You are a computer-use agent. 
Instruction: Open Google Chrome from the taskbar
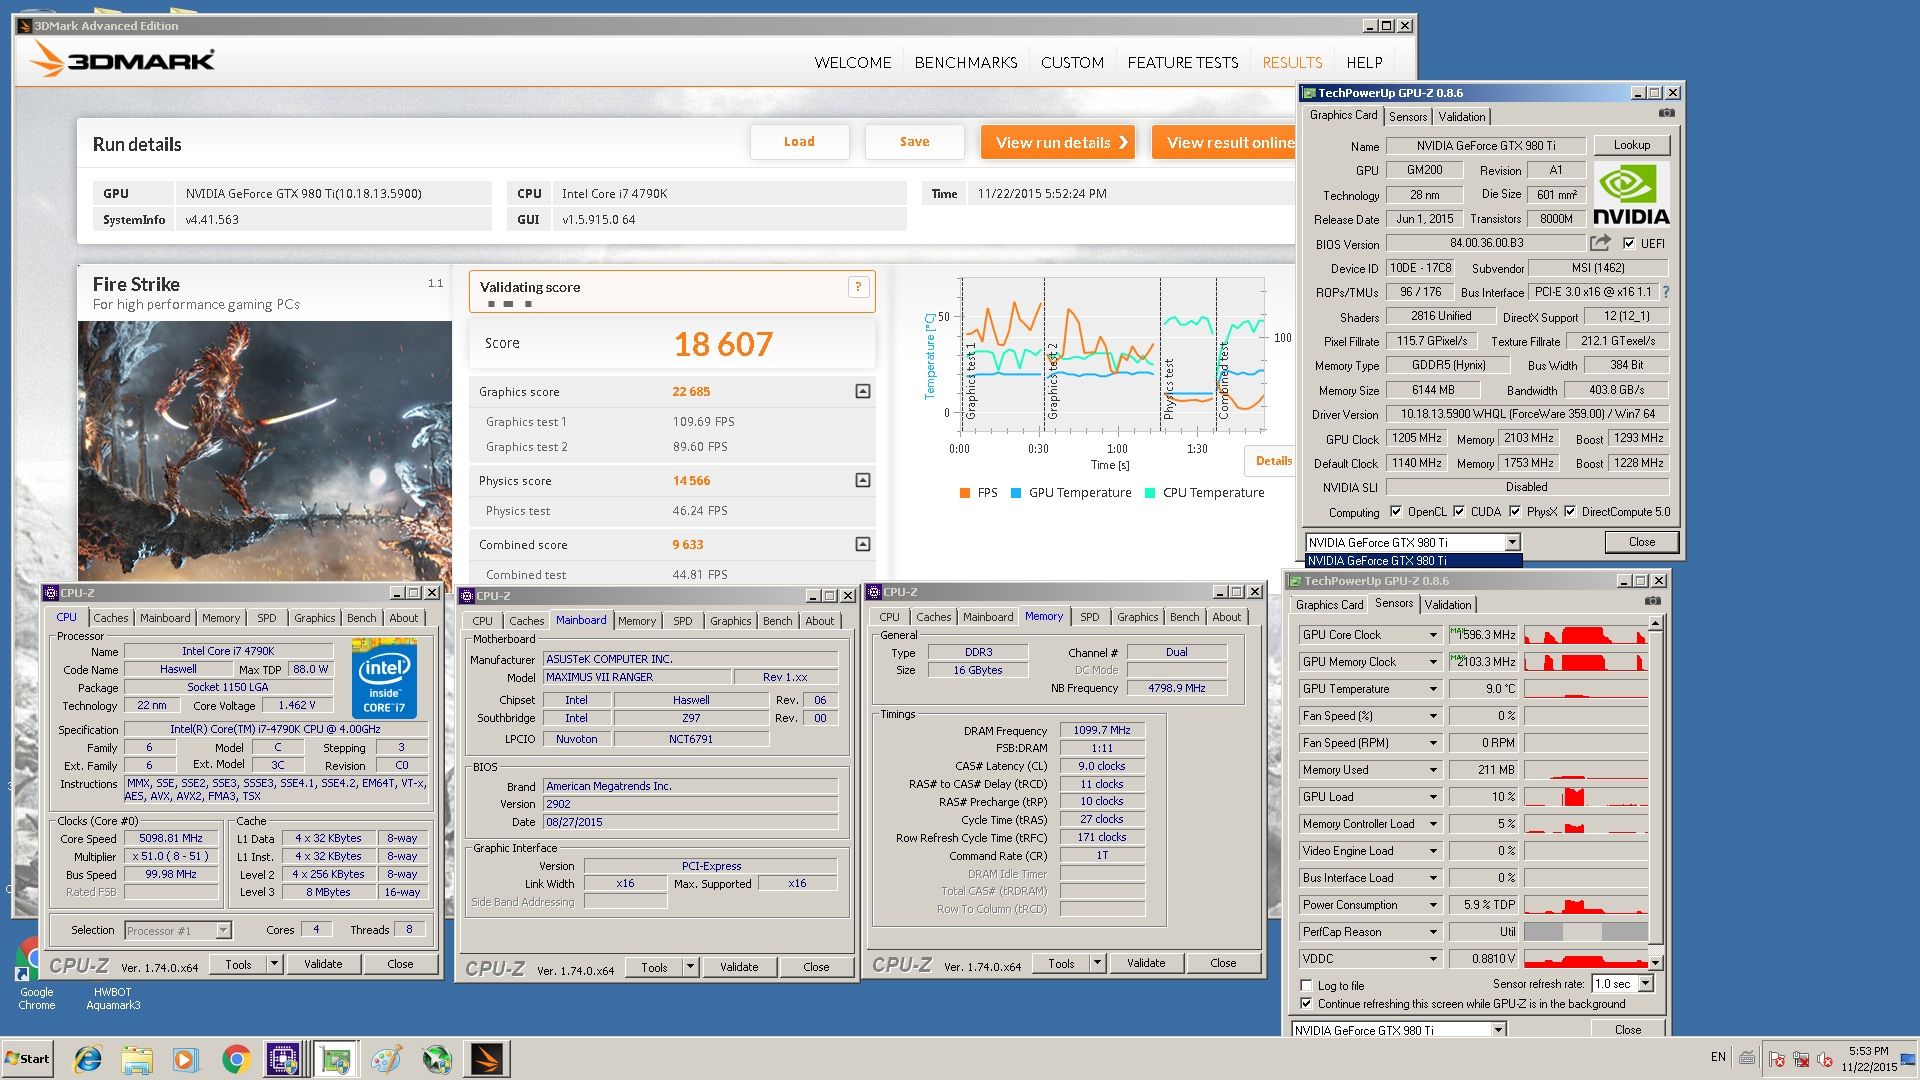tap(236, 1058)
